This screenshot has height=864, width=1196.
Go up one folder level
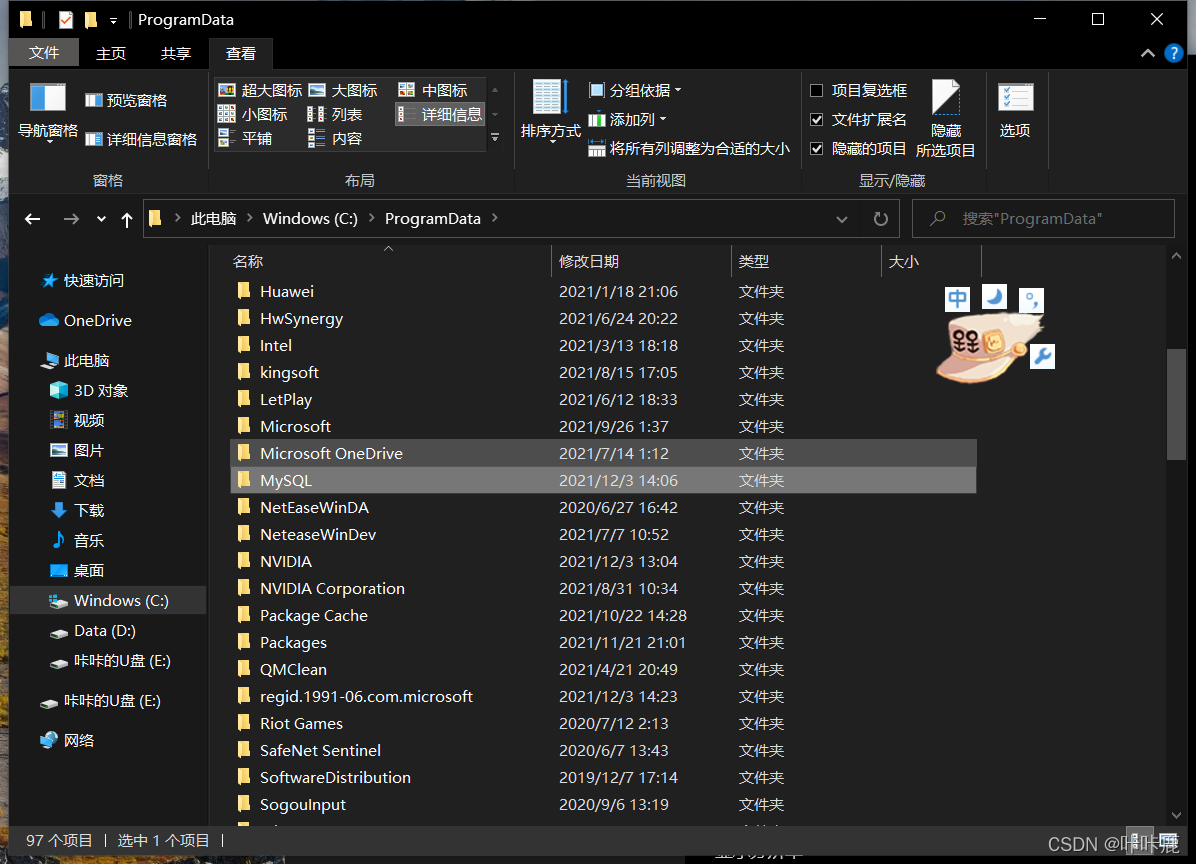point(127,219)
